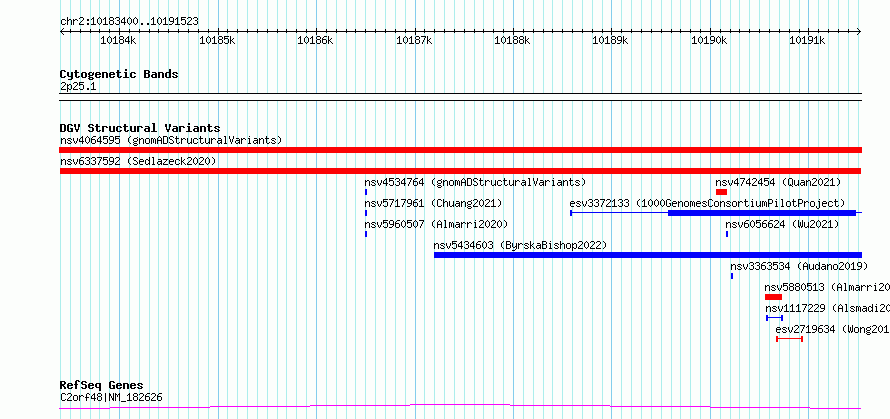The width and height of the screenshot is (890, 419).
Task: Open variant nsv5717961 (Chuang2021)
Action: (x=433, y=203)
